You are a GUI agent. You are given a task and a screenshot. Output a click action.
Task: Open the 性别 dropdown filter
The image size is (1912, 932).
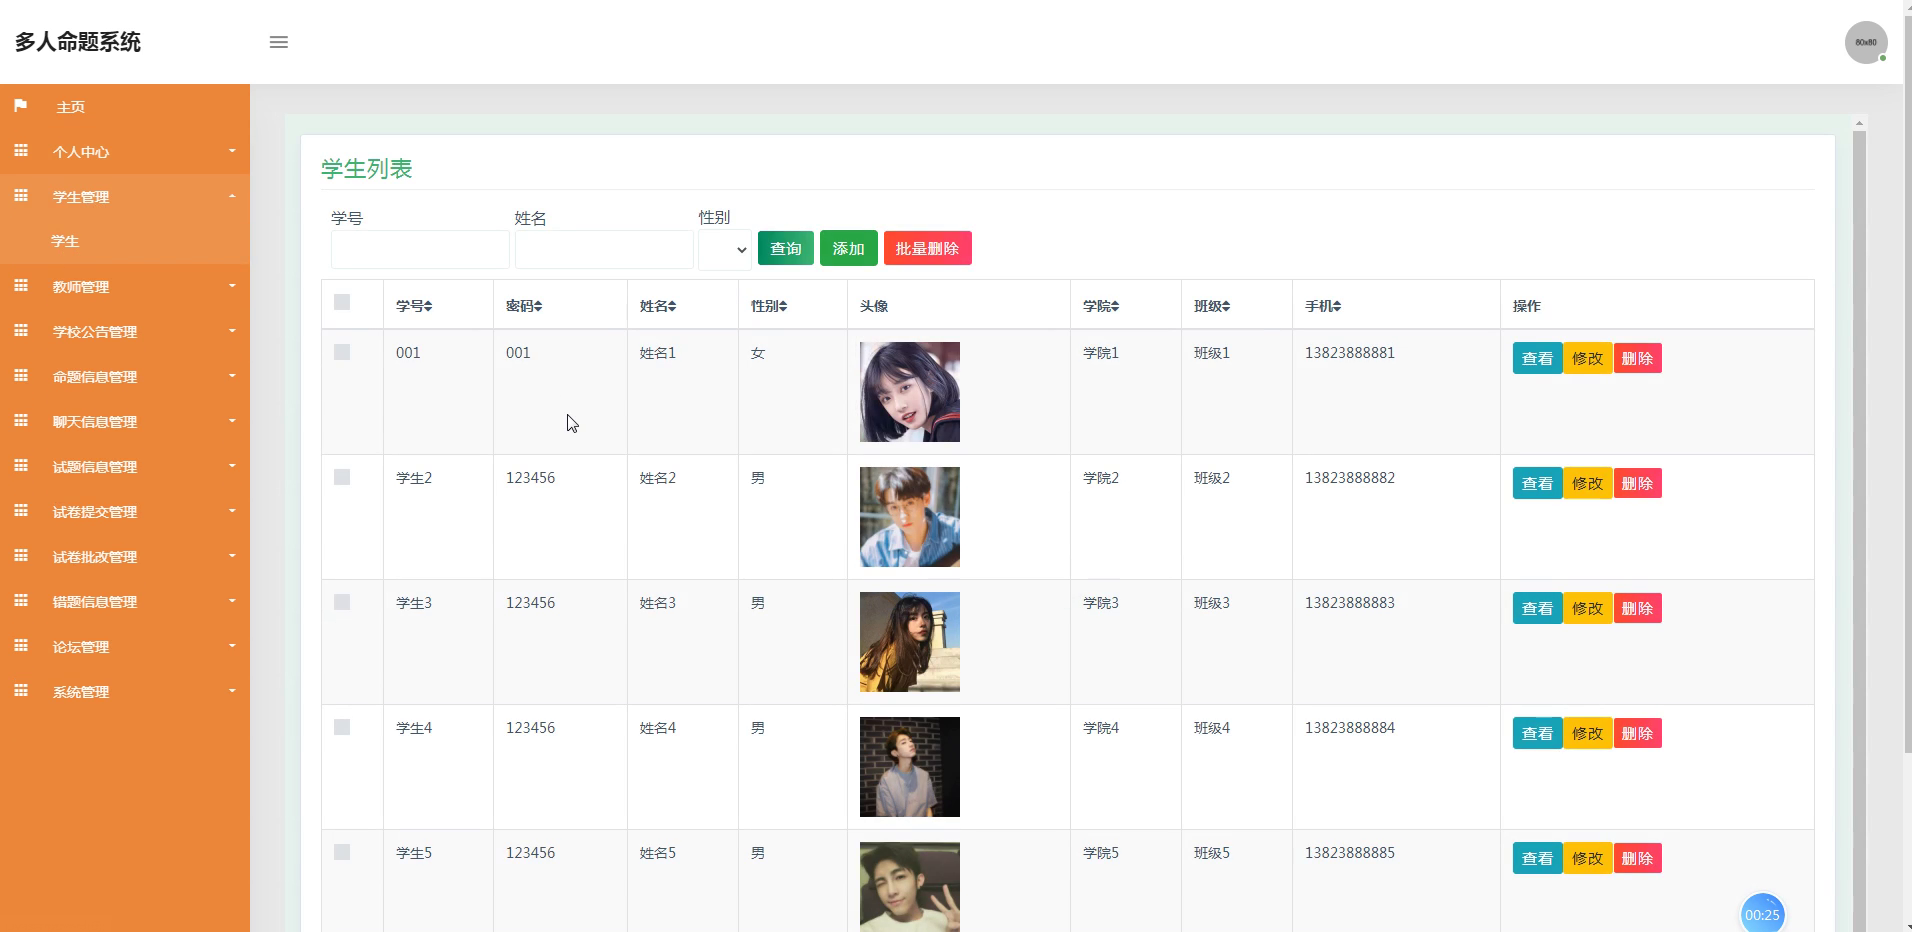(x=725, y=250)
